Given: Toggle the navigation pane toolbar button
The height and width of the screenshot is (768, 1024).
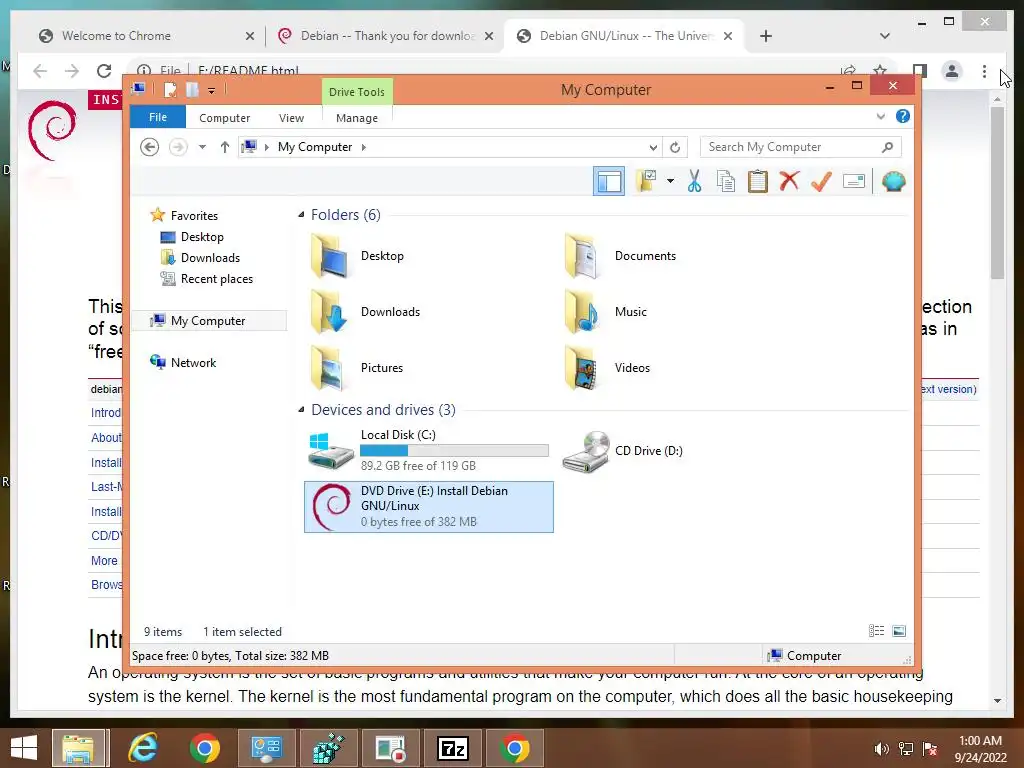Looking at the screenshot, I should (x=609, y=182).
